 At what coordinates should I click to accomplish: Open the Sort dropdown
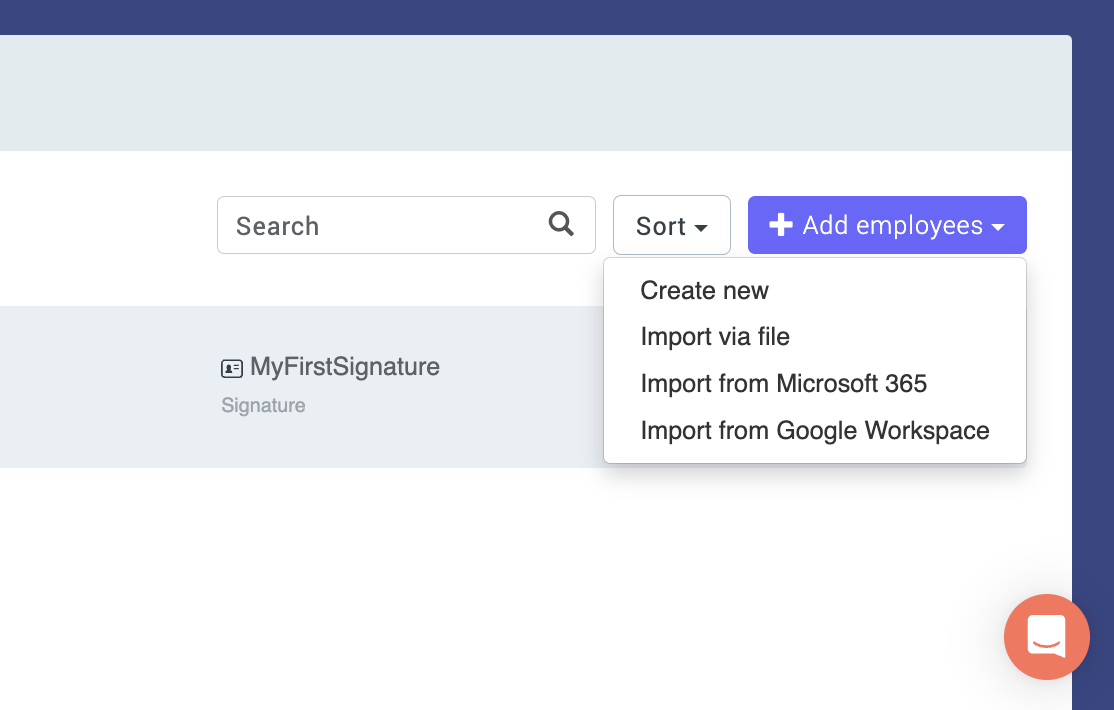[671, 225]
